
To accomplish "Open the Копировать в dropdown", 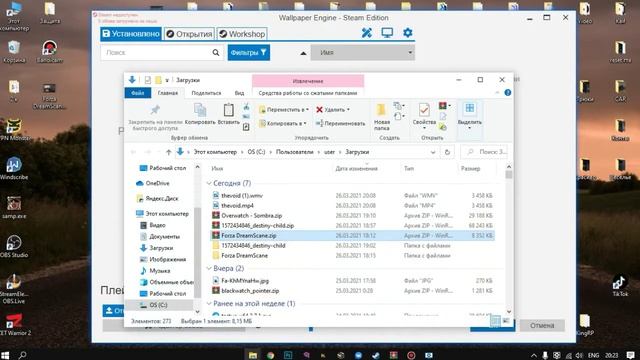I will 282,123.
